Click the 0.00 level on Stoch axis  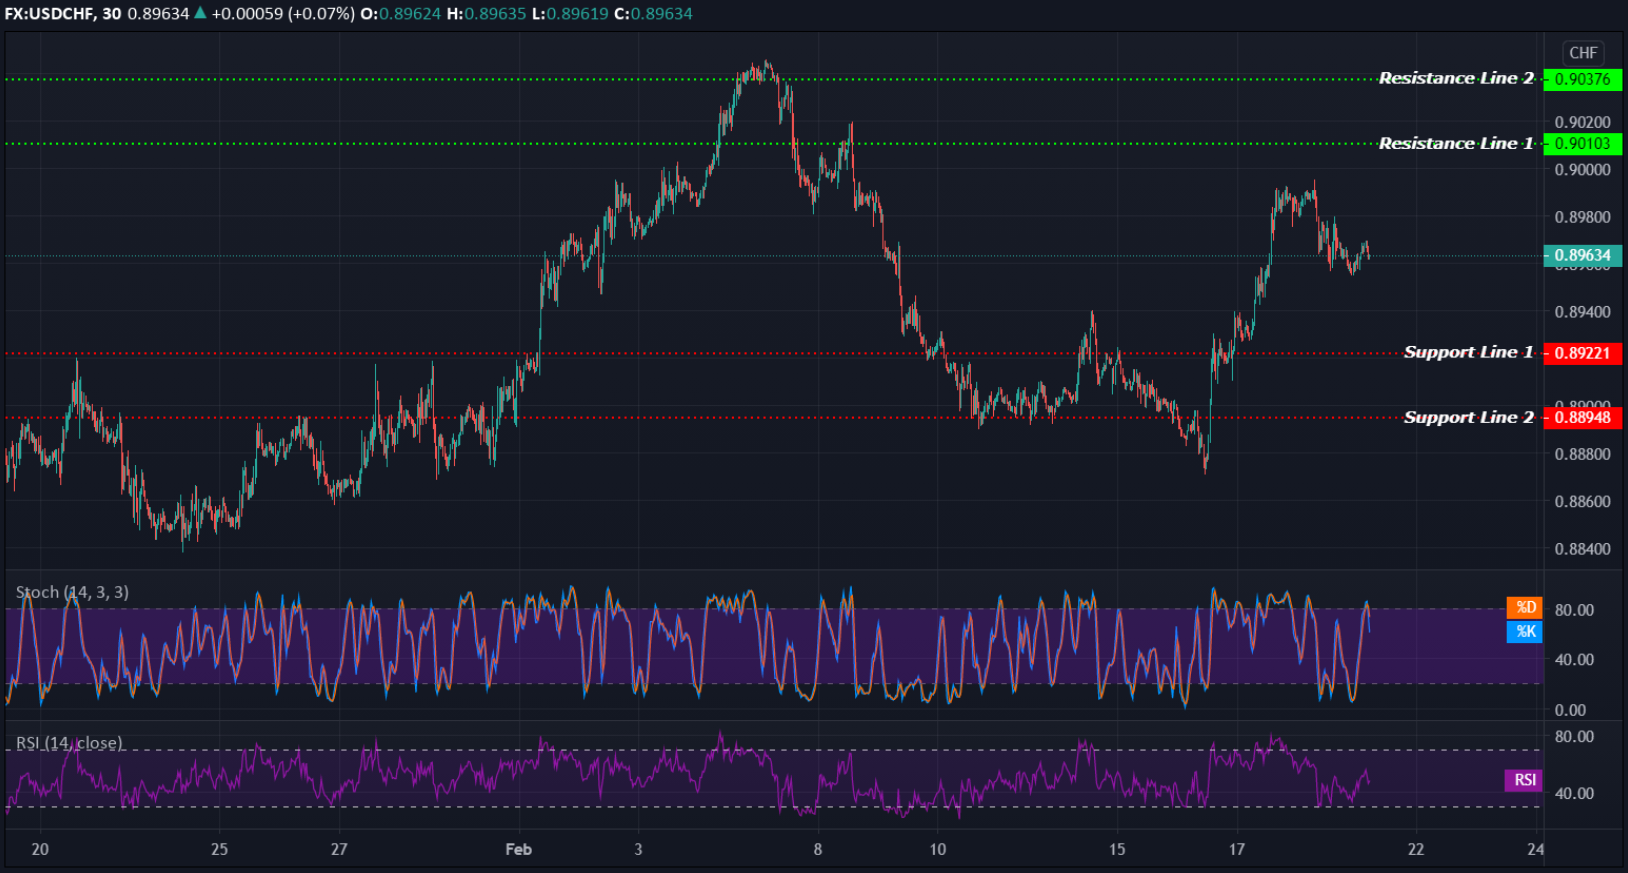pyautogui.click(x=1570, y=710)
